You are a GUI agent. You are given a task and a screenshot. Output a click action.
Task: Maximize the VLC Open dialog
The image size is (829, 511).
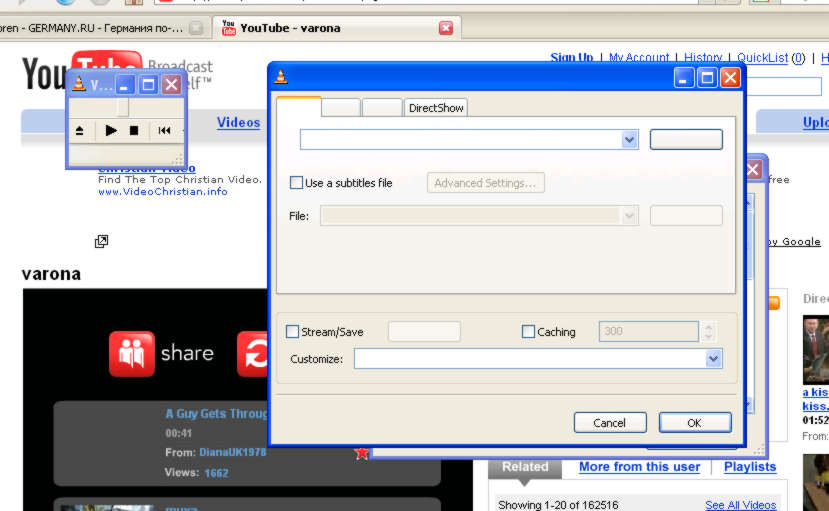(x=707, y=78)
